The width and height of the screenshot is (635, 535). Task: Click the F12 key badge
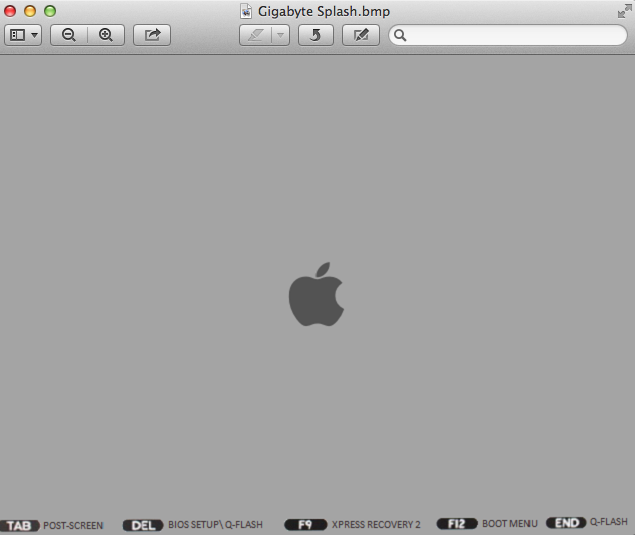coord(457,524)
